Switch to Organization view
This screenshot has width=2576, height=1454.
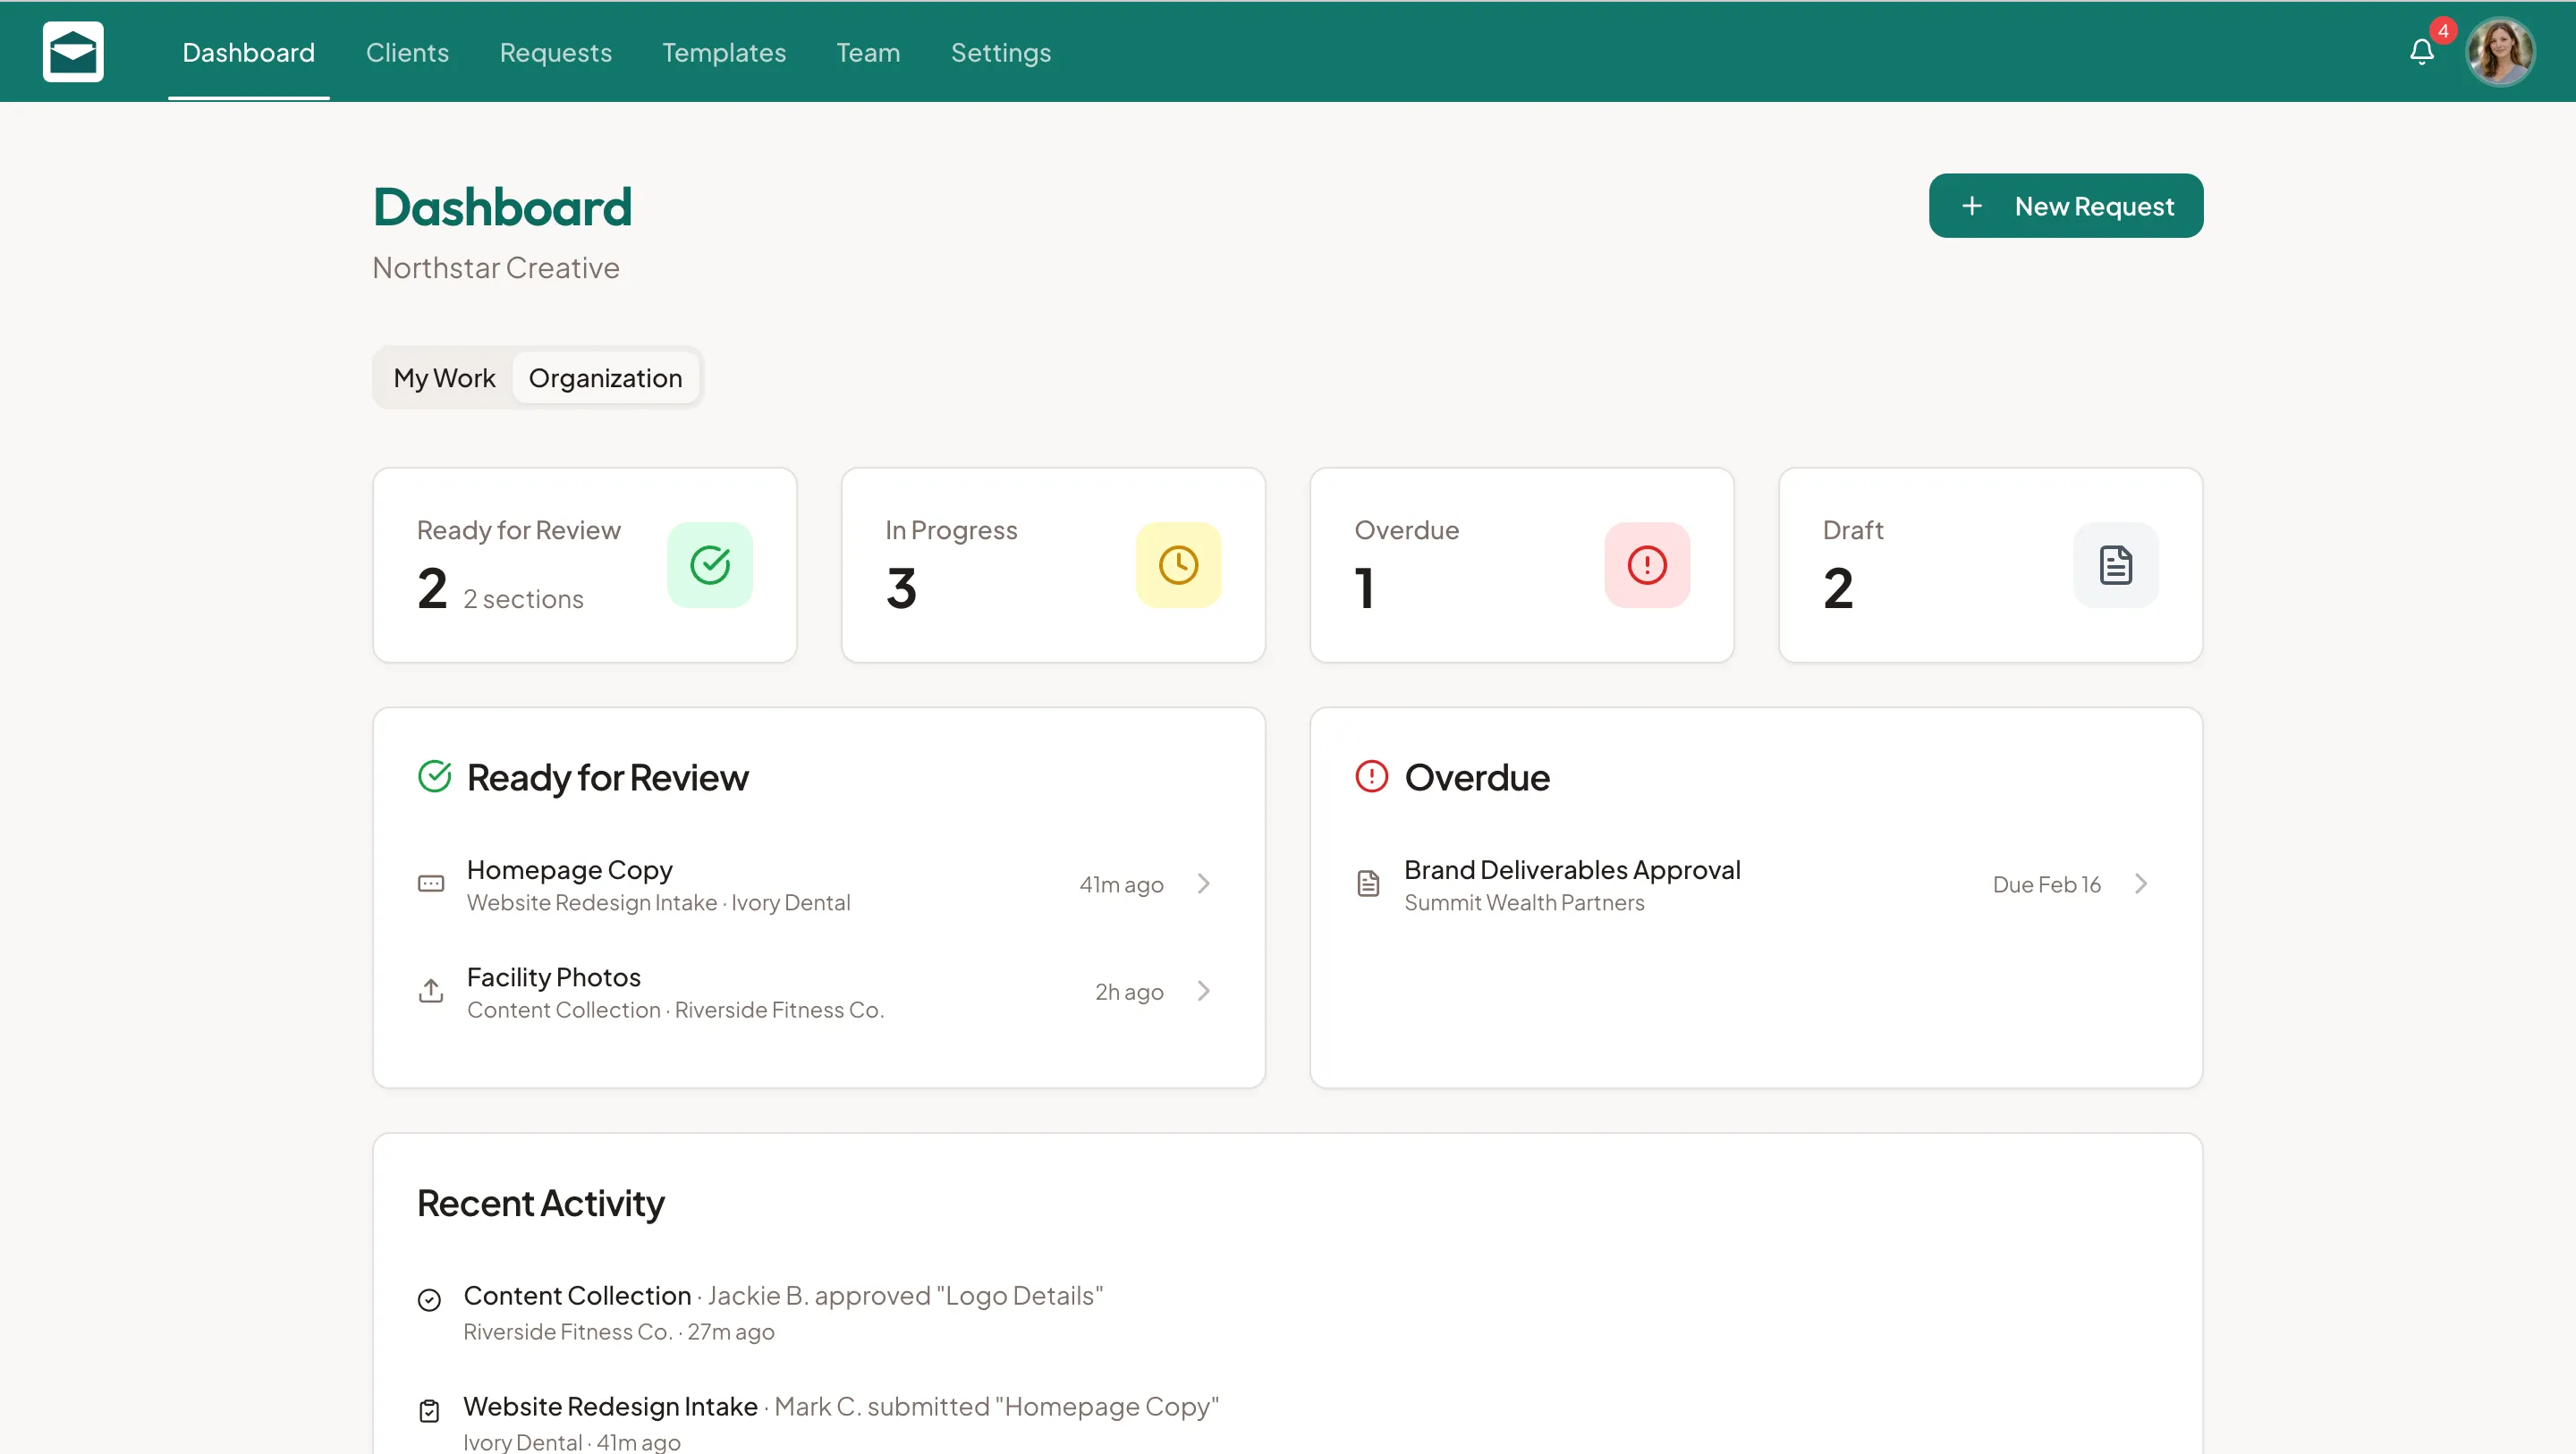click(x=605, y=377)
